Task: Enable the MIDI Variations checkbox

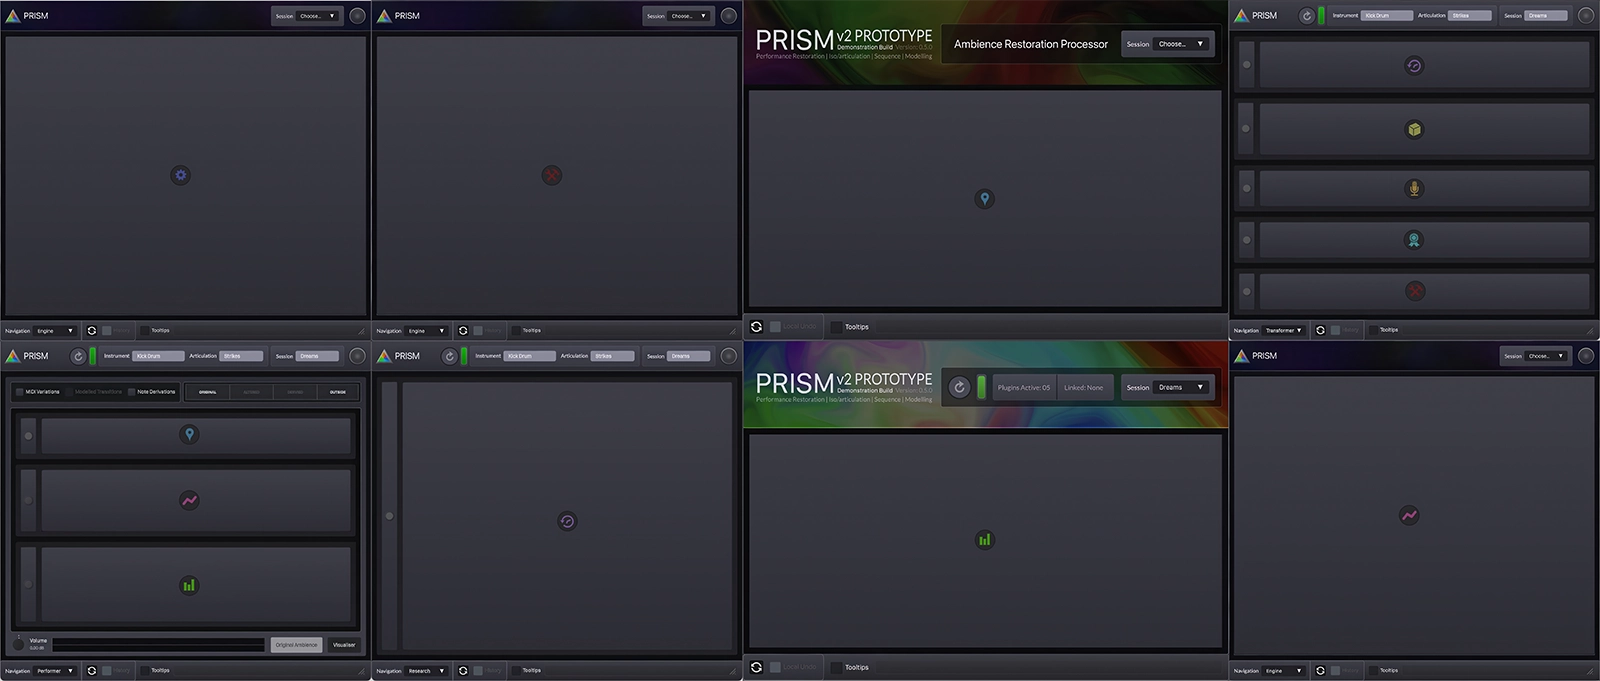Action: (x=20, y=392)
